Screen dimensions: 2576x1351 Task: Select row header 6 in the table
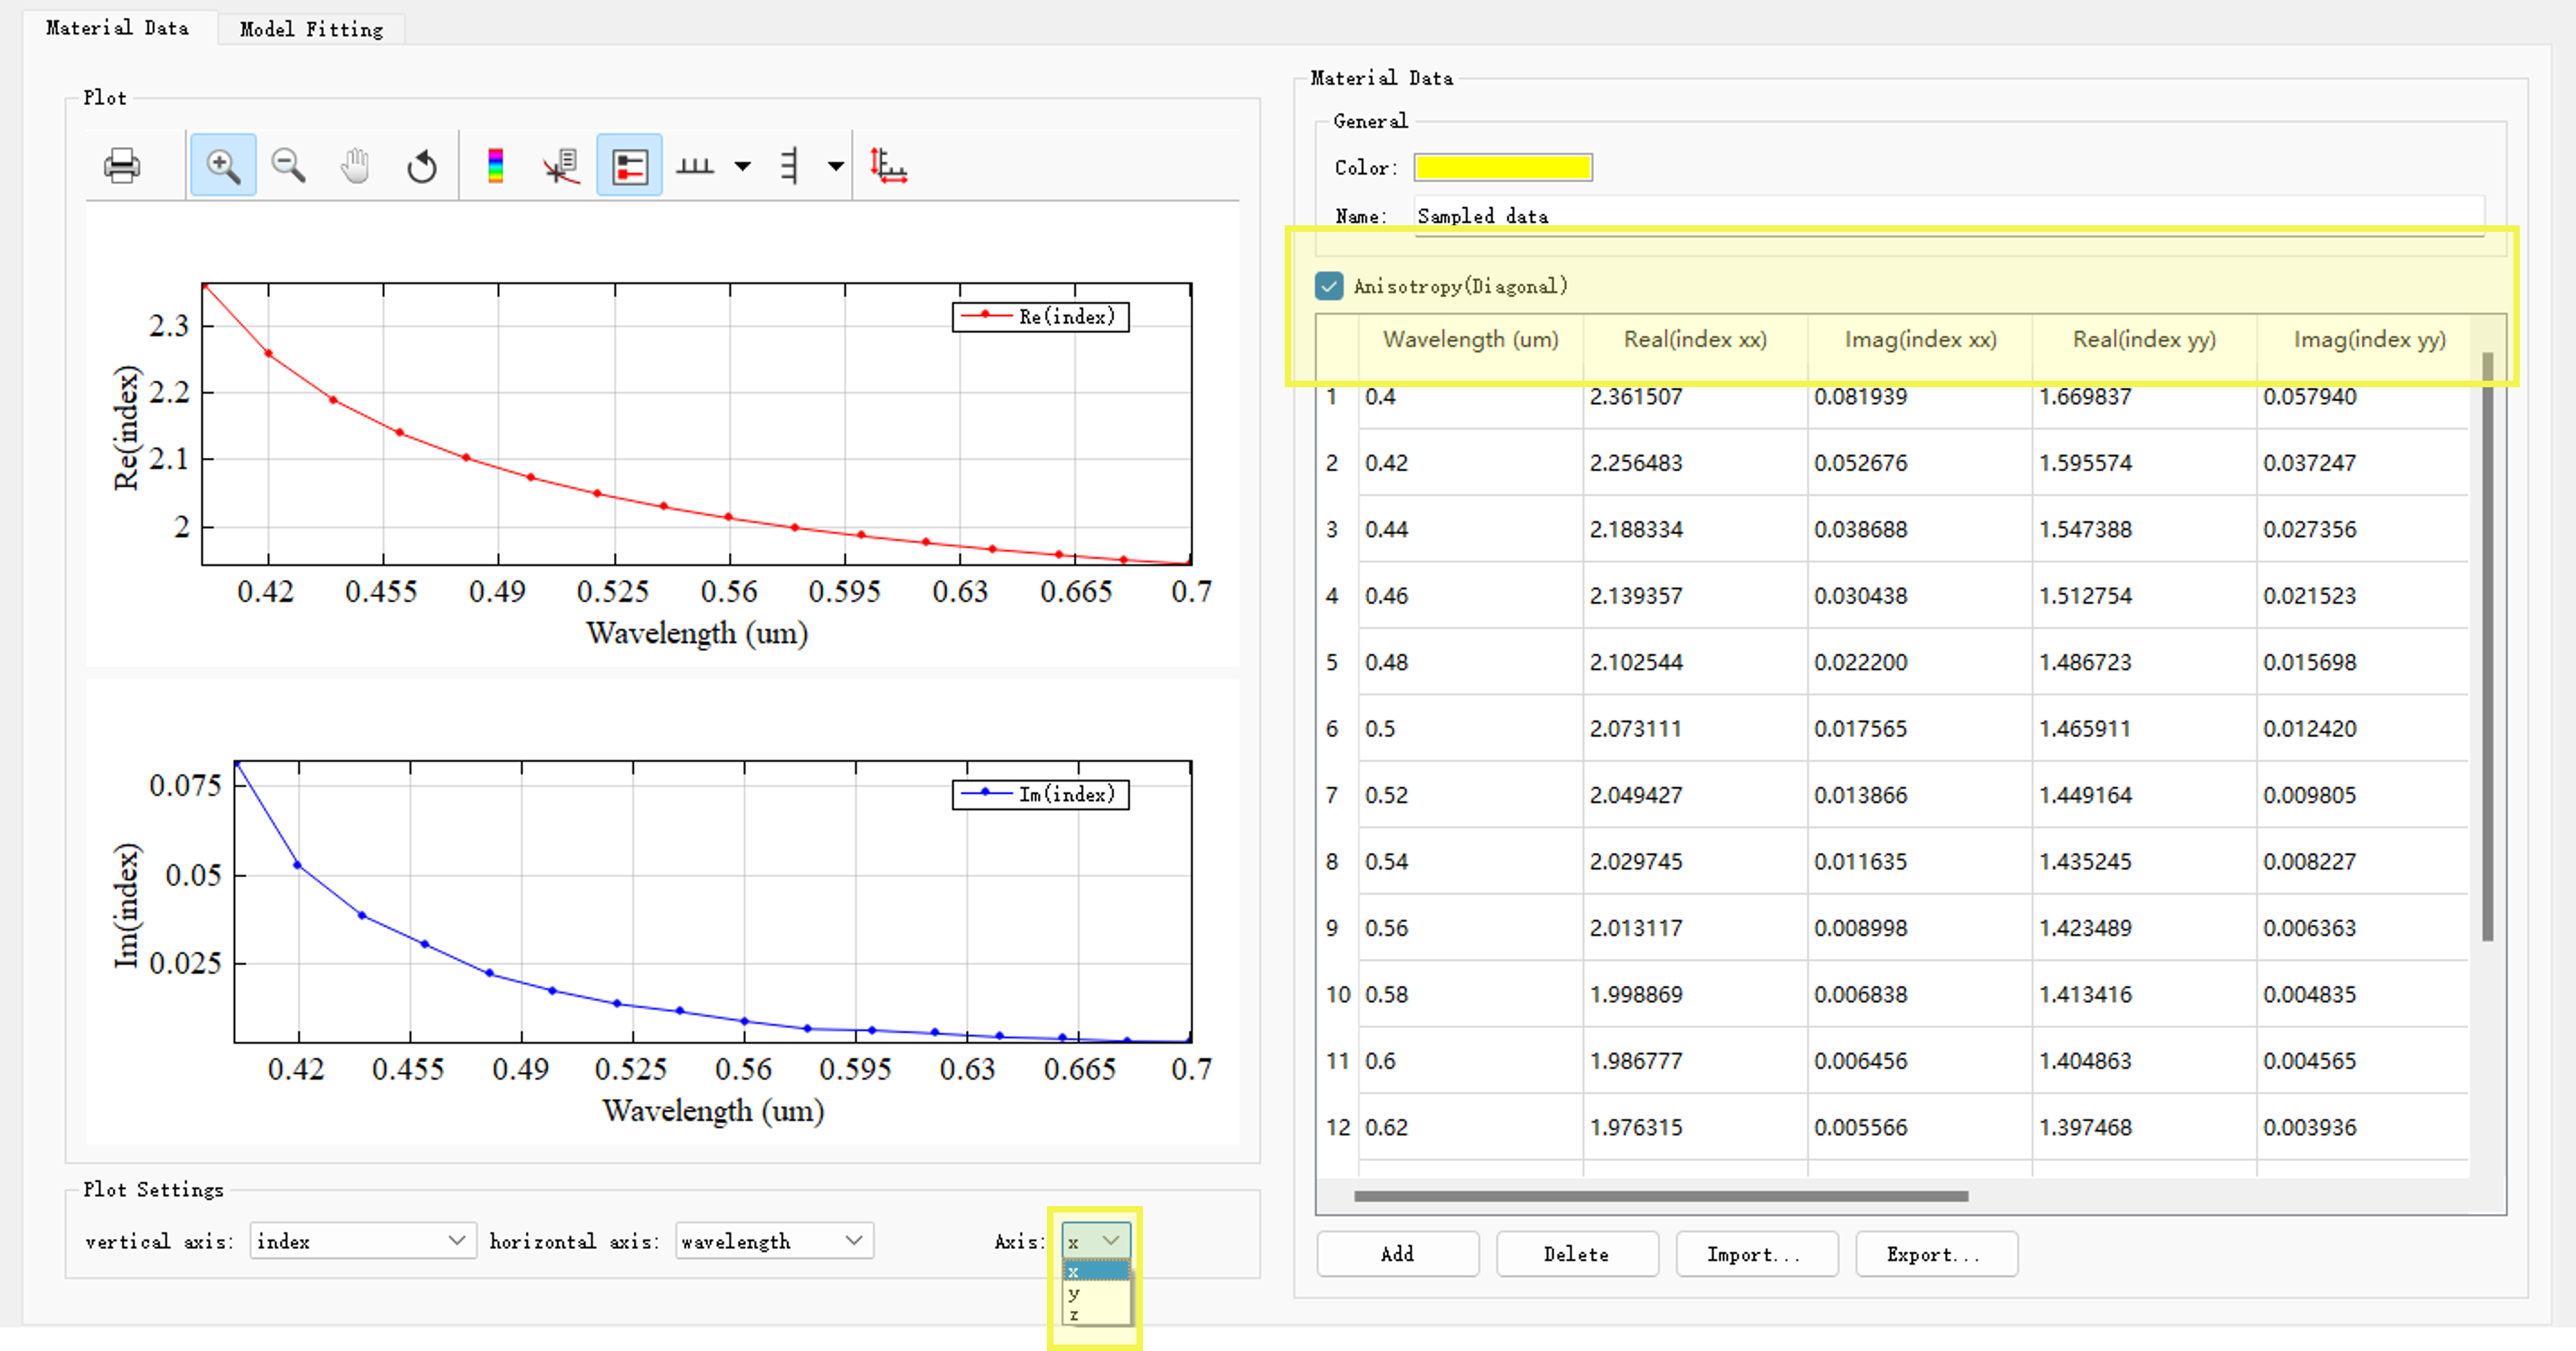1337,729
